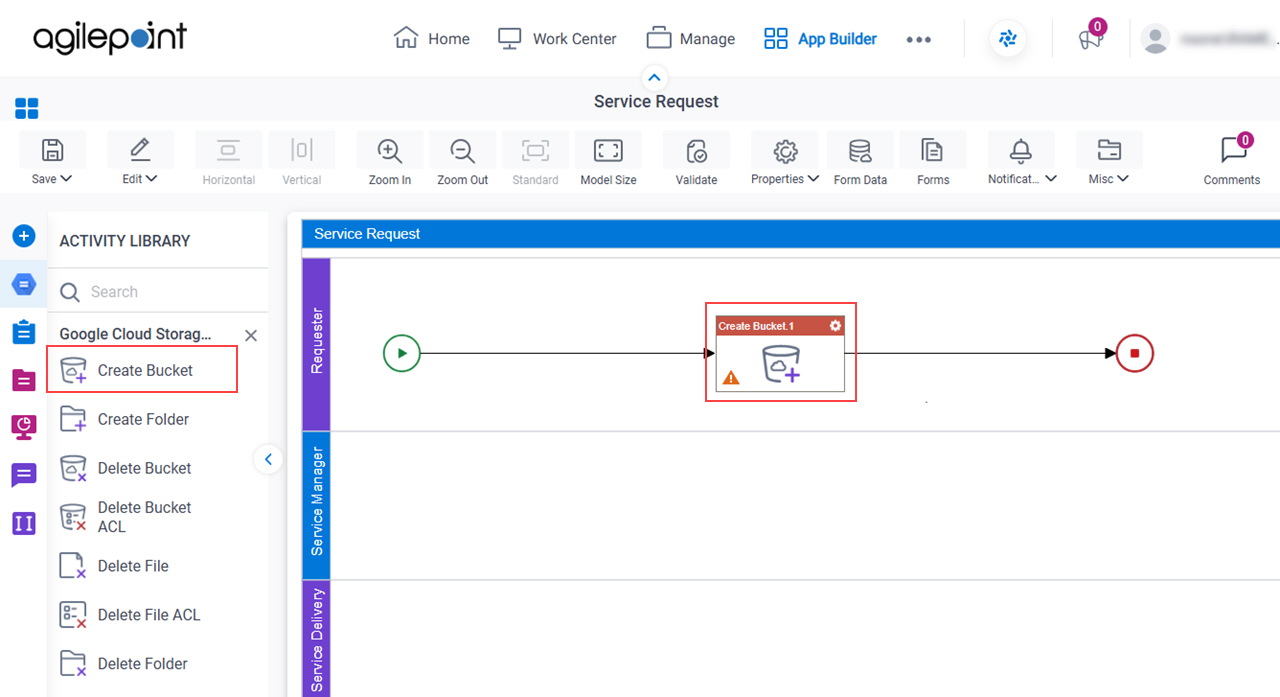Click the agilepoint logo

(x=110, y=38)
